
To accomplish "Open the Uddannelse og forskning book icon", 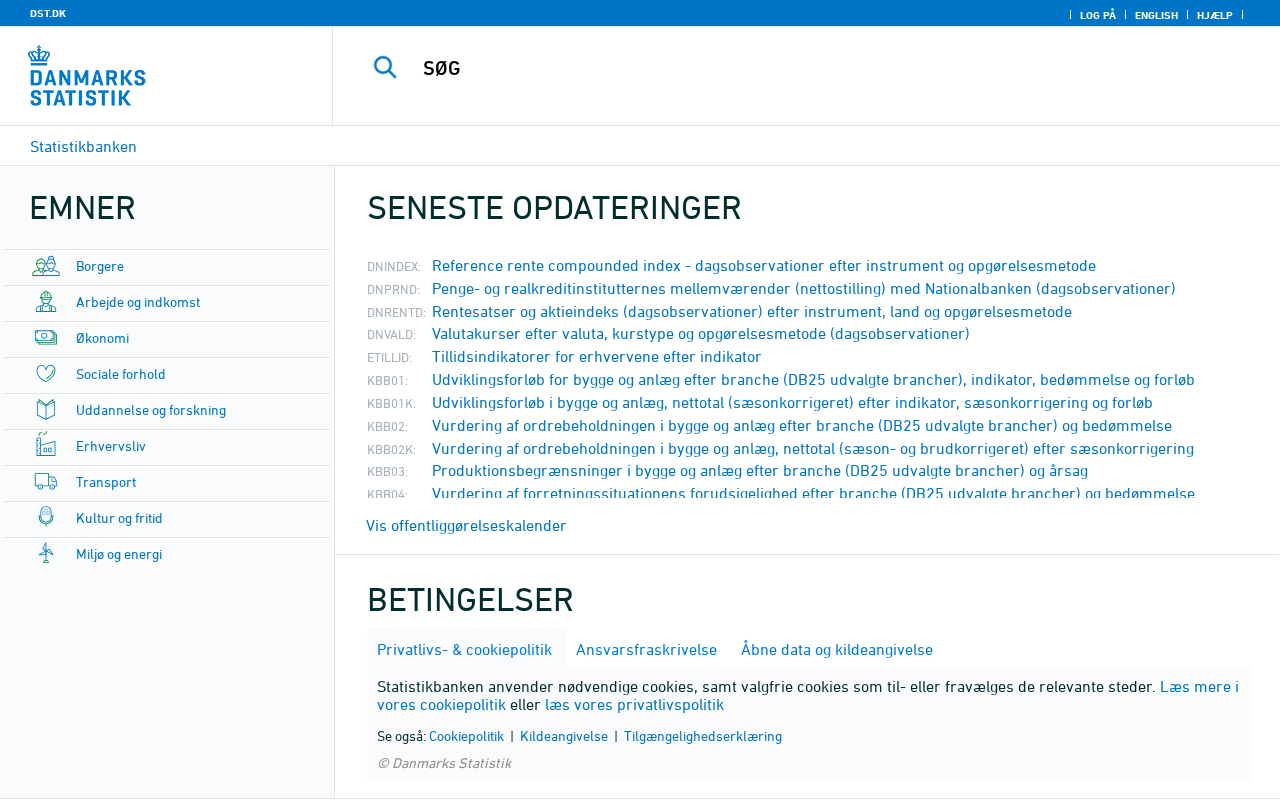I will click(46, 410).
